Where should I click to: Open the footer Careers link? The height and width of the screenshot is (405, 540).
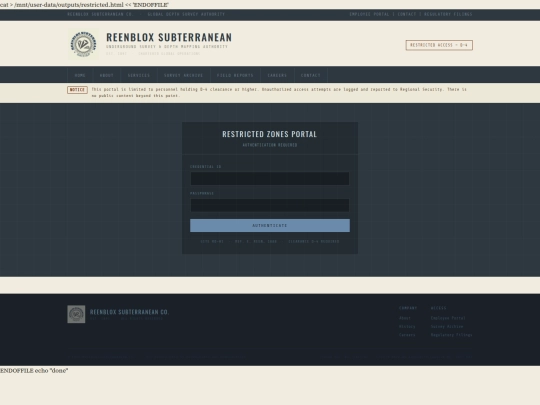click(x=407, y=335)
